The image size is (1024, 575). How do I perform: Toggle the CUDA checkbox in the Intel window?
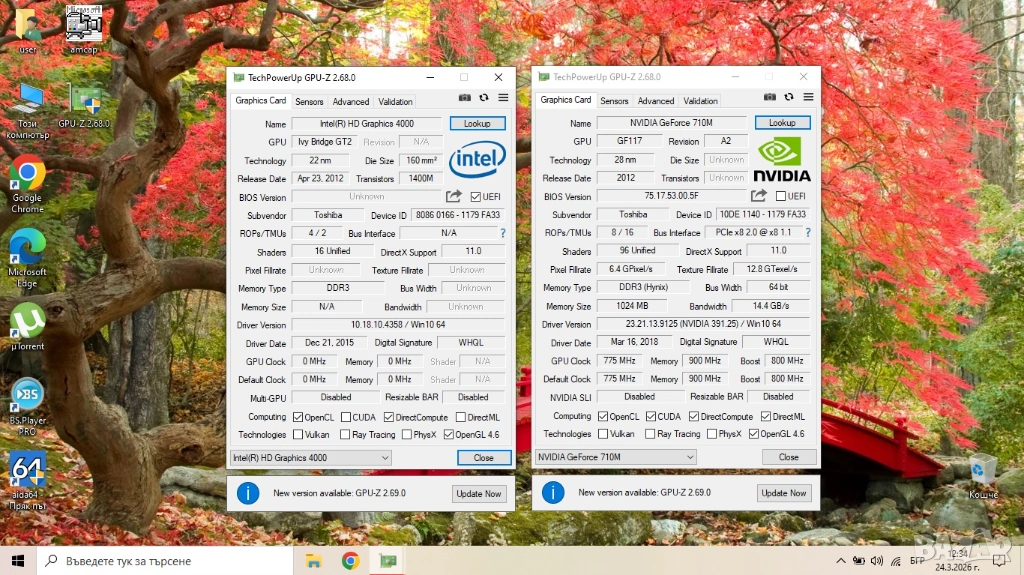[346, 417]
